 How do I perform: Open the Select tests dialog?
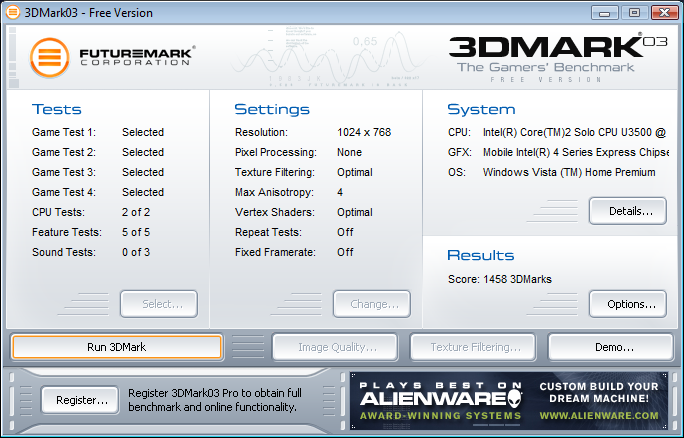coord(159,304)
